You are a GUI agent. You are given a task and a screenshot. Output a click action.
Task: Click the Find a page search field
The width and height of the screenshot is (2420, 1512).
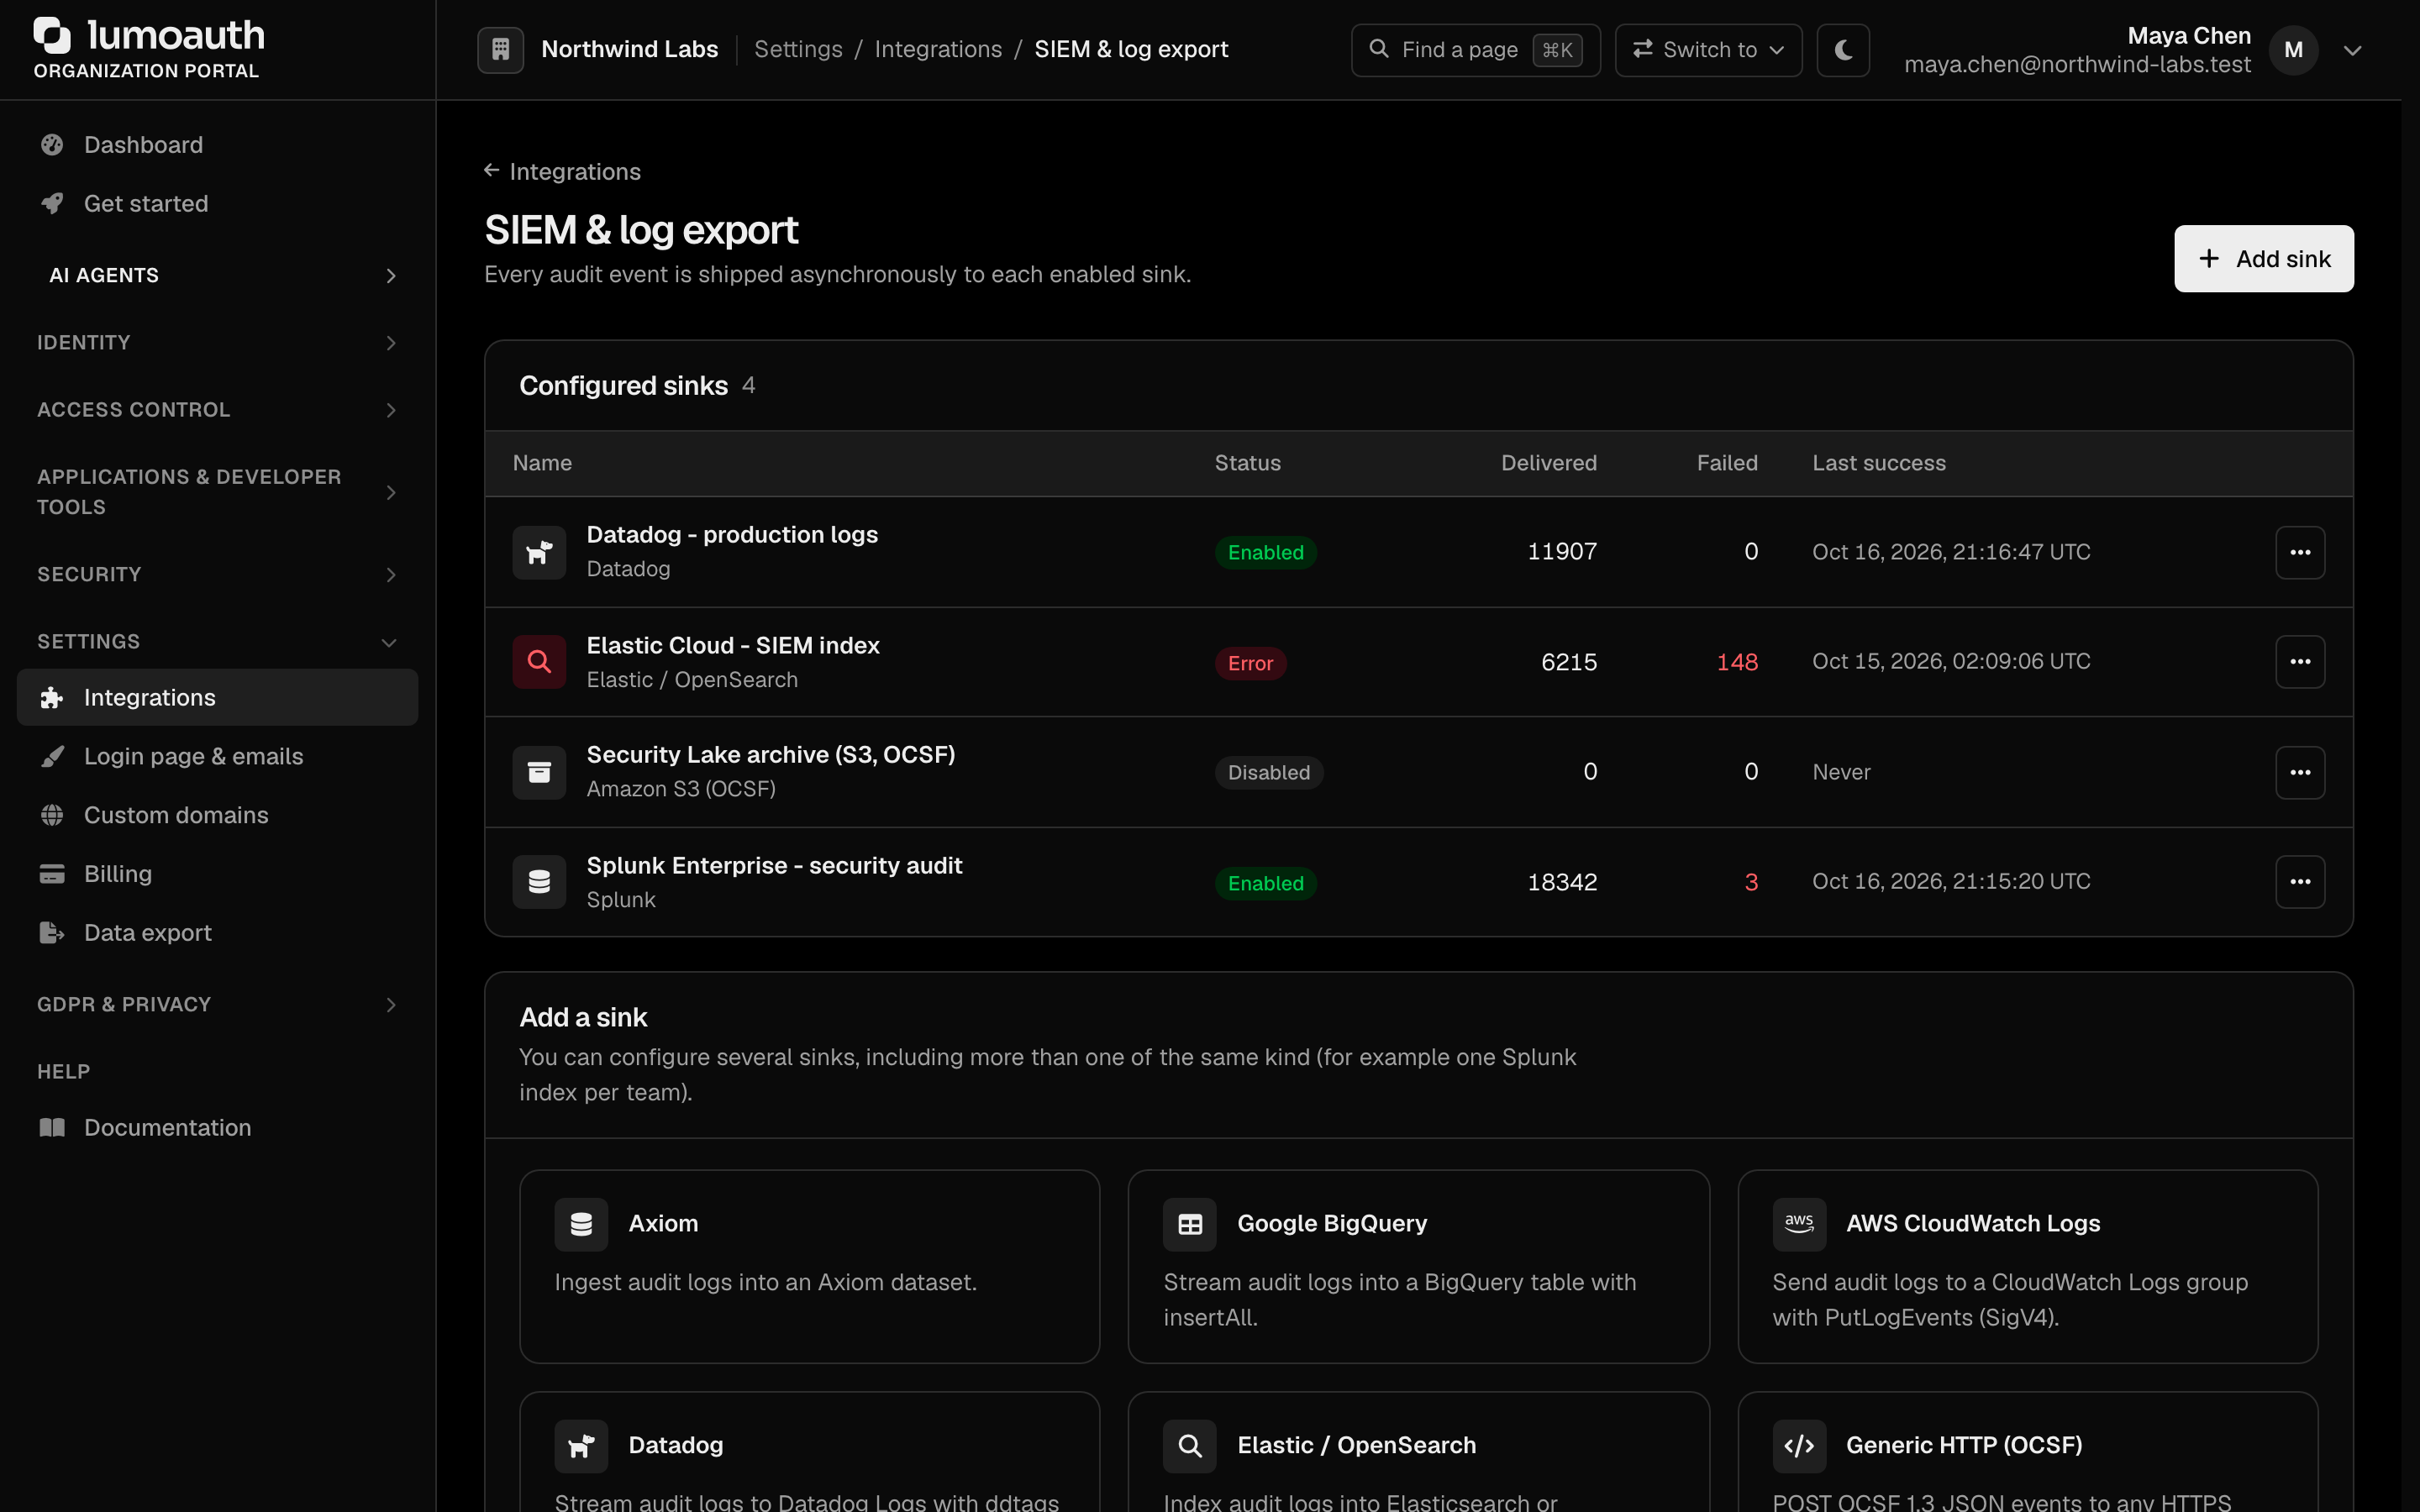1475,49
